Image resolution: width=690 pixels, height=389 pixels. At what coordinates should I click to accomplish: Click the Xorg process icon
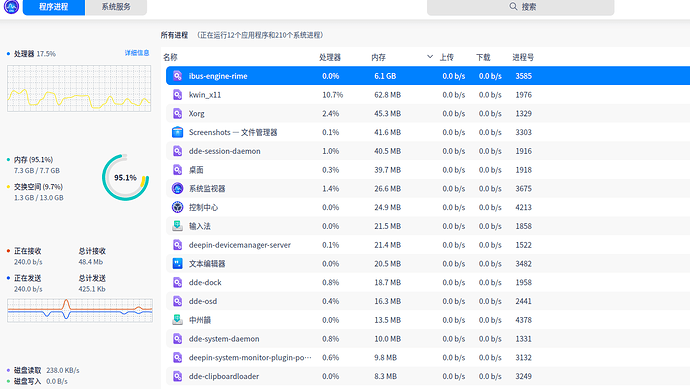click(177, 114)
